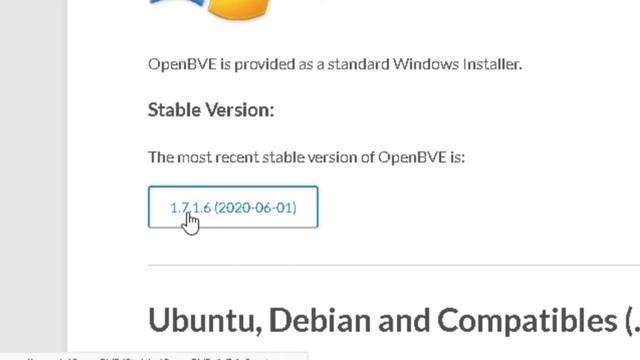Click the word 'Compatibles' in heading

coord(527,320)
